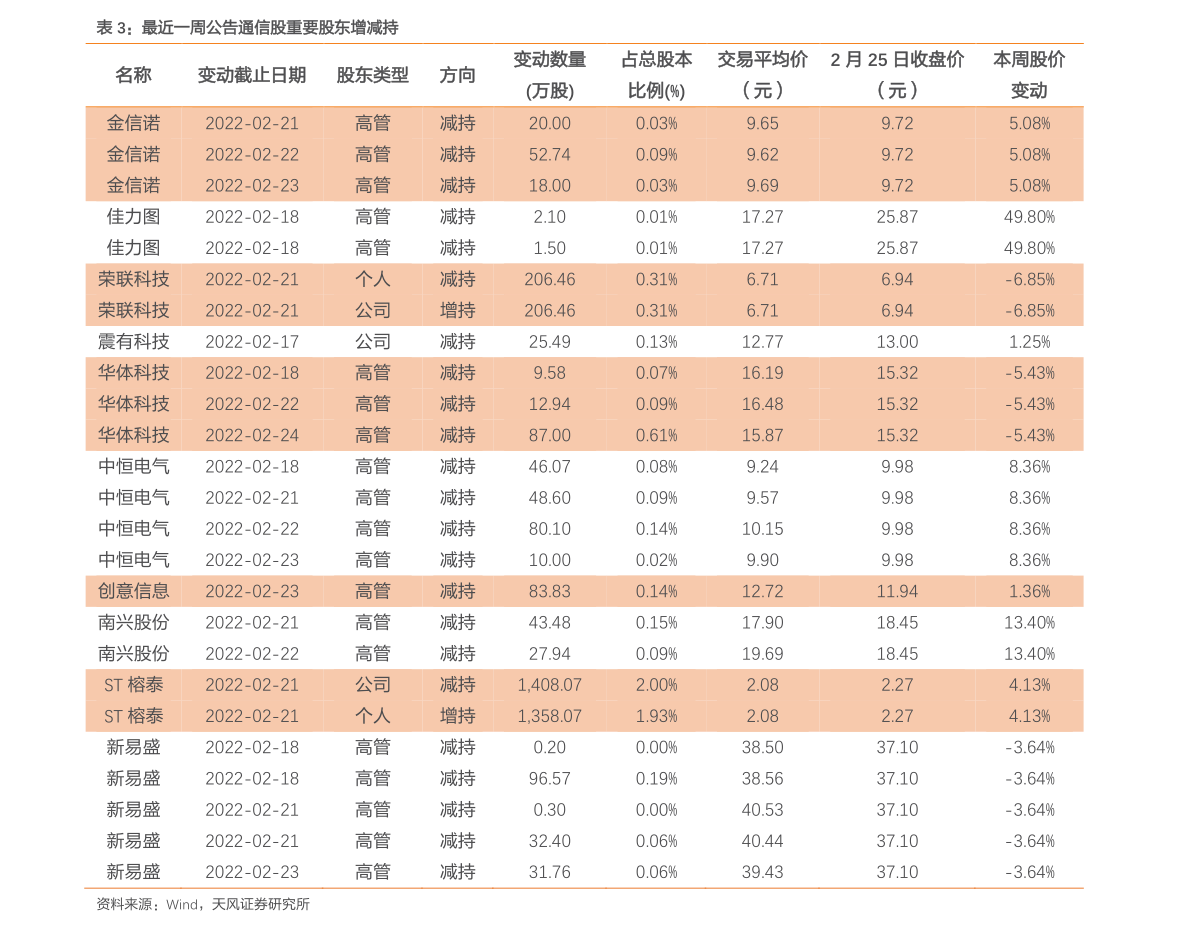
Task: Select average price 39.43
Action: tap(762, 872)
